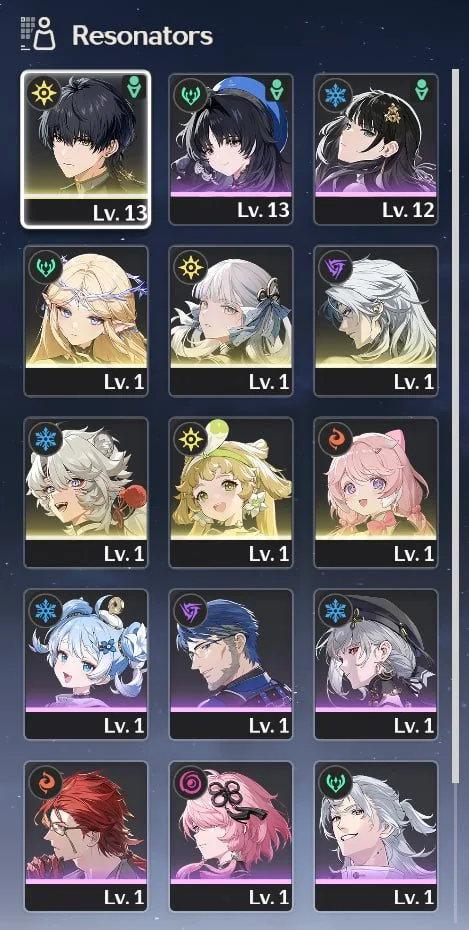Select the lion-eared grey-haired Glacio resonator
This screenshot has width=469, height=930.
click(86, 492)
